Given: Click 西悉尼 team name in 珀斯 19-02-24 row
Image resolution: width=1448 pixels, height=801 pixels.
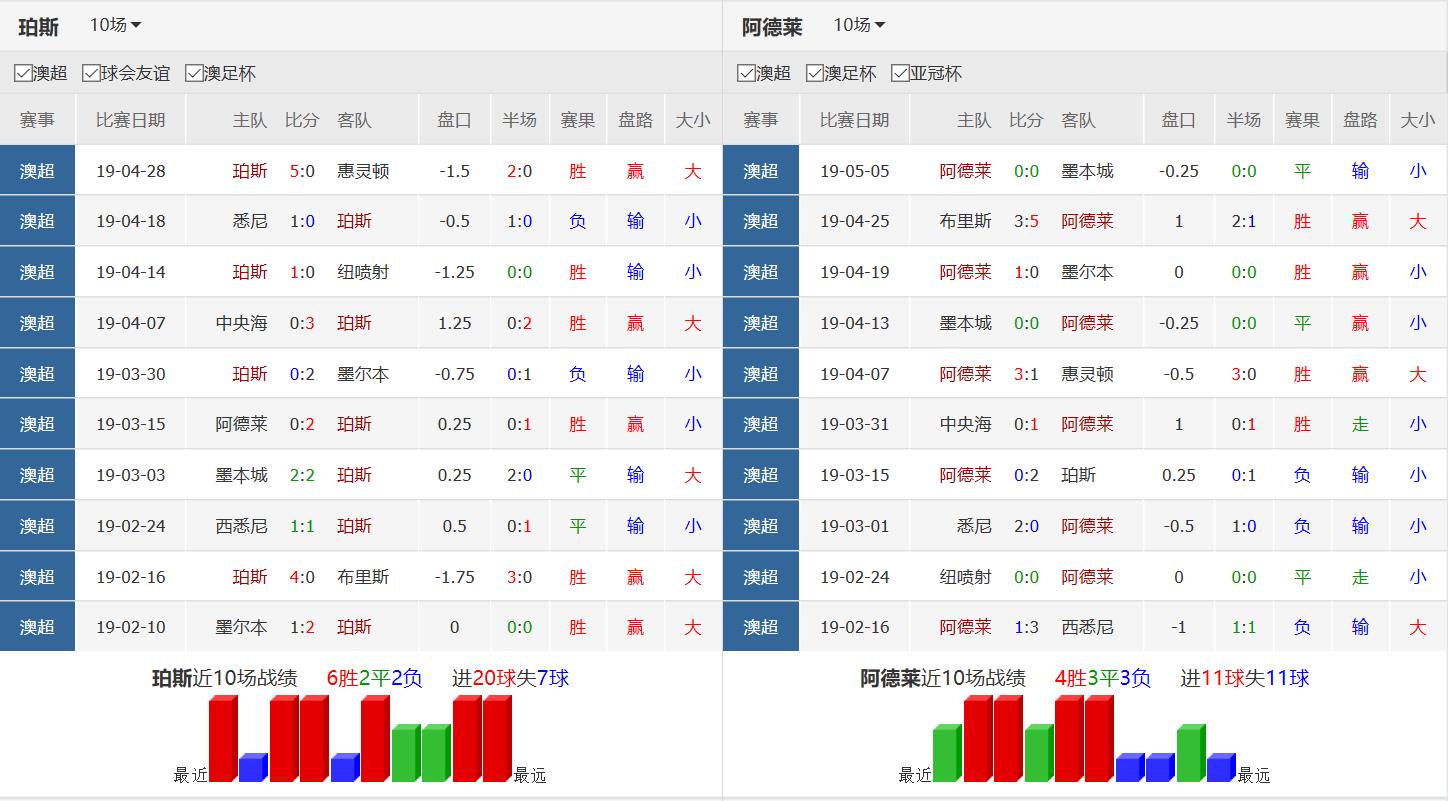Looking at the screenshot, I should click(241, 526).
